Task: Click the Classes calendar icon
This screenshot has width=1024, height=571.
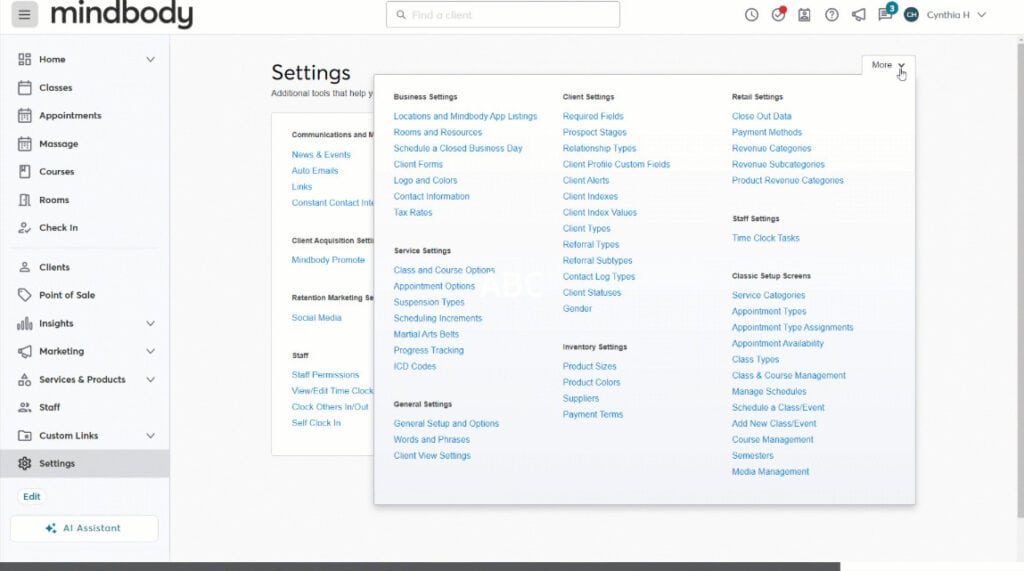Action: [25, 88]
